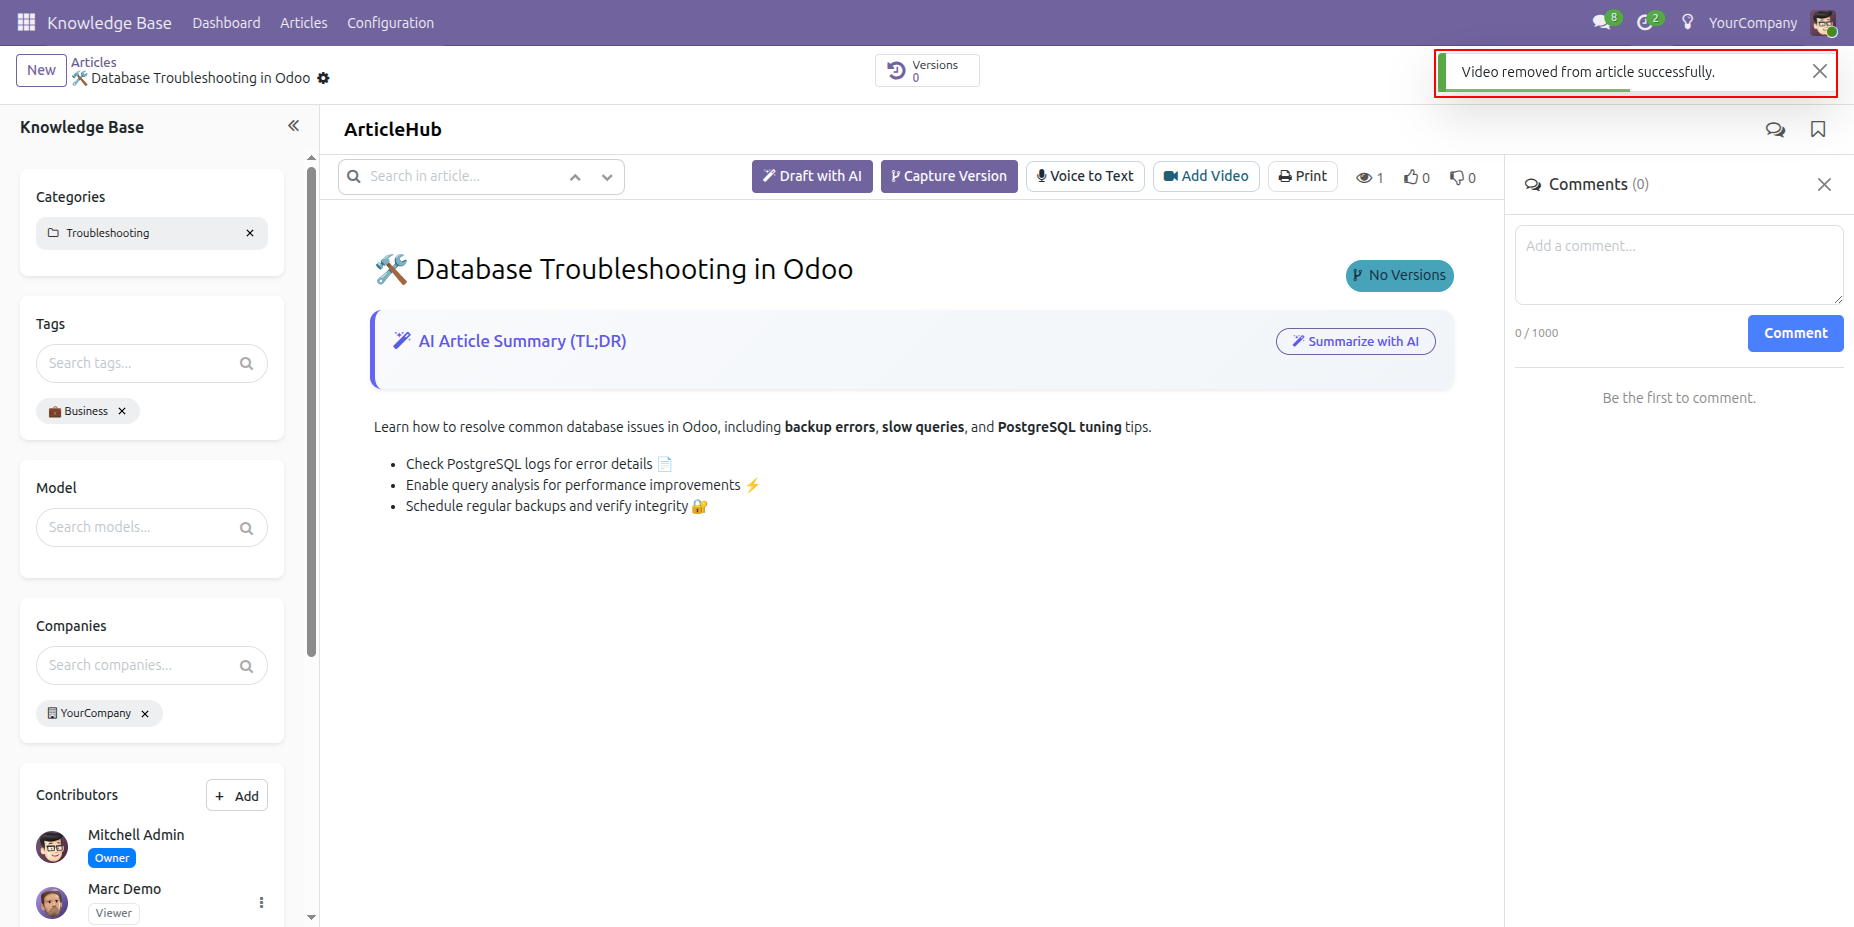Add a contributor with the Add button

(237, 796)
